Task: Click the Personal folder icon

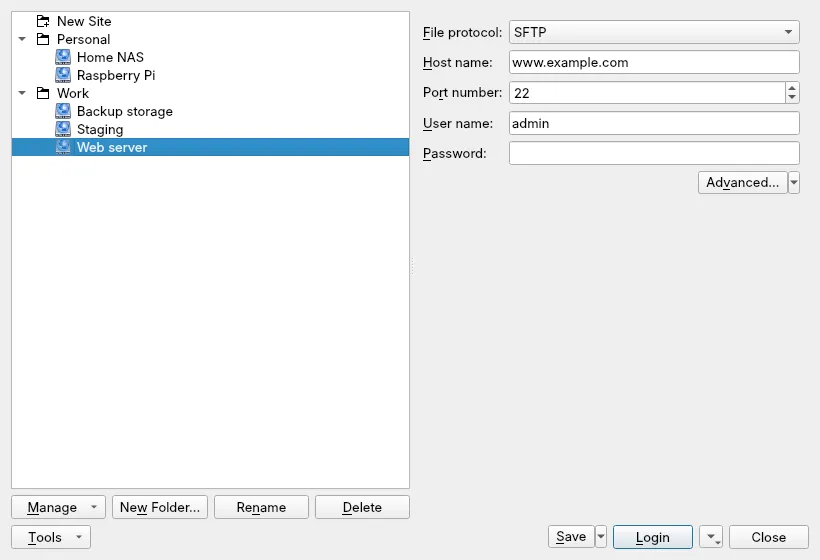Action: pos(43,39)
